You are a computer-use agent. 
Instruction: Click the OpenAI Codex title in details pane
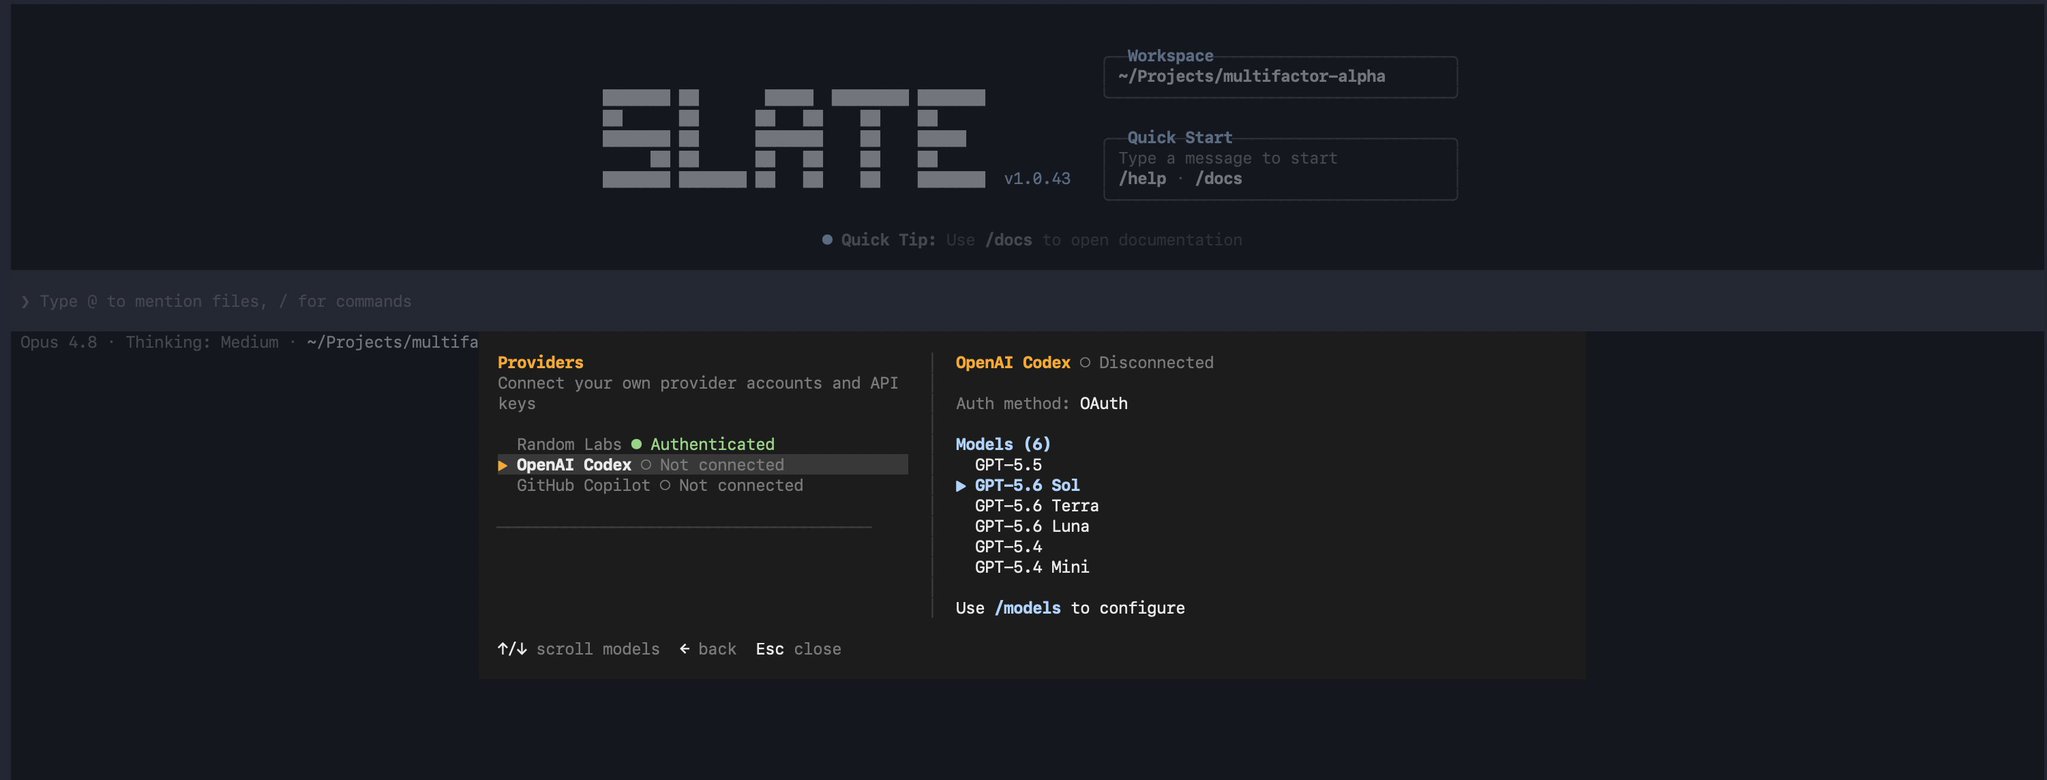tap(1012, 362)
